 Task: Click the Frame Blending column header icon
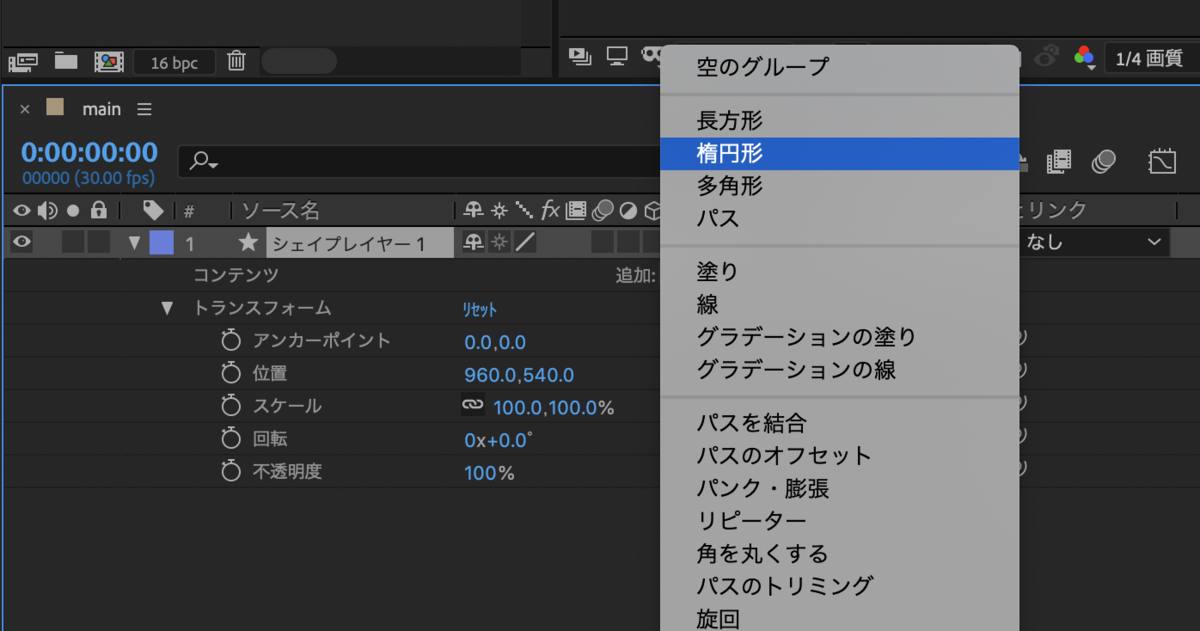(576, 211)
